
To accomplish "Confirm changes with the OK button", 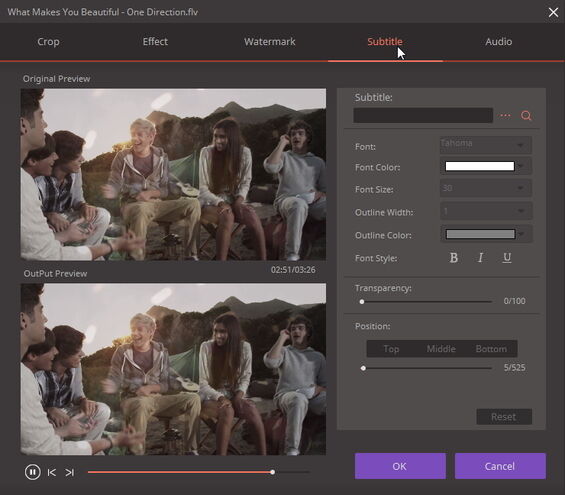I will (400, 466).
